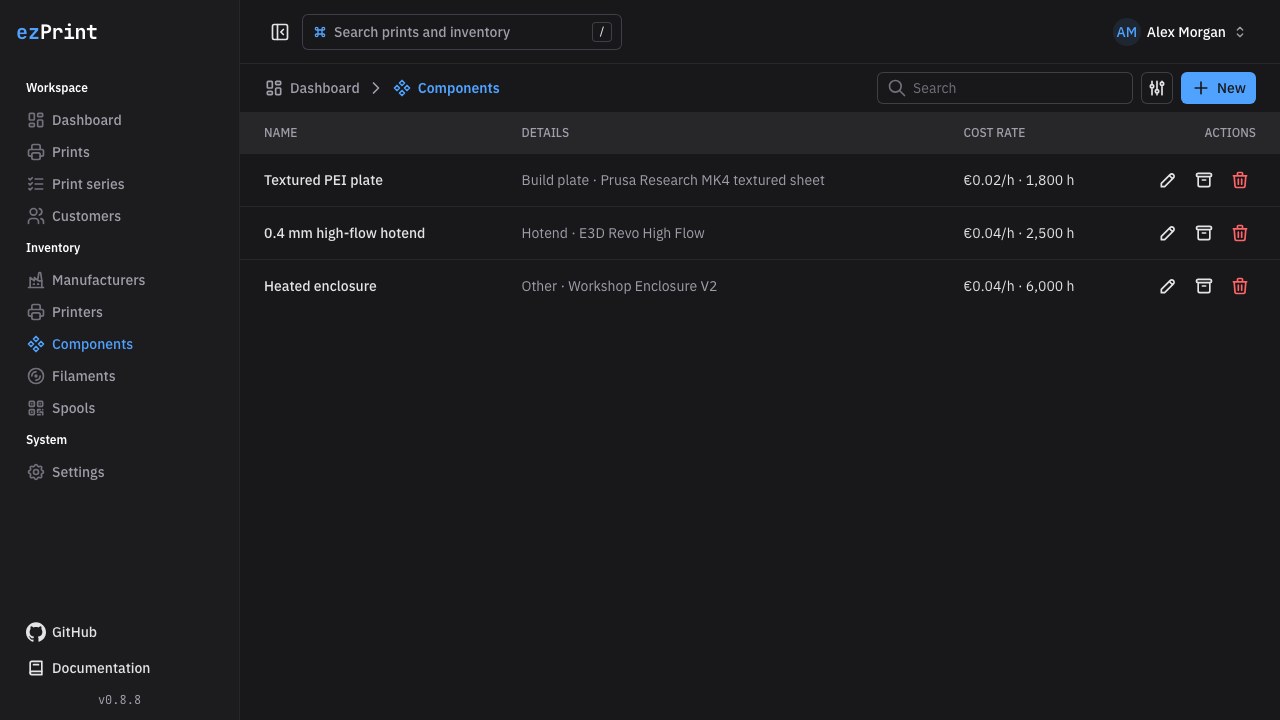Image resolution: width=1280 pixels, height=720 pixels.
Task: Collapse the sidebar panel toggle icon
Action: 280,32
